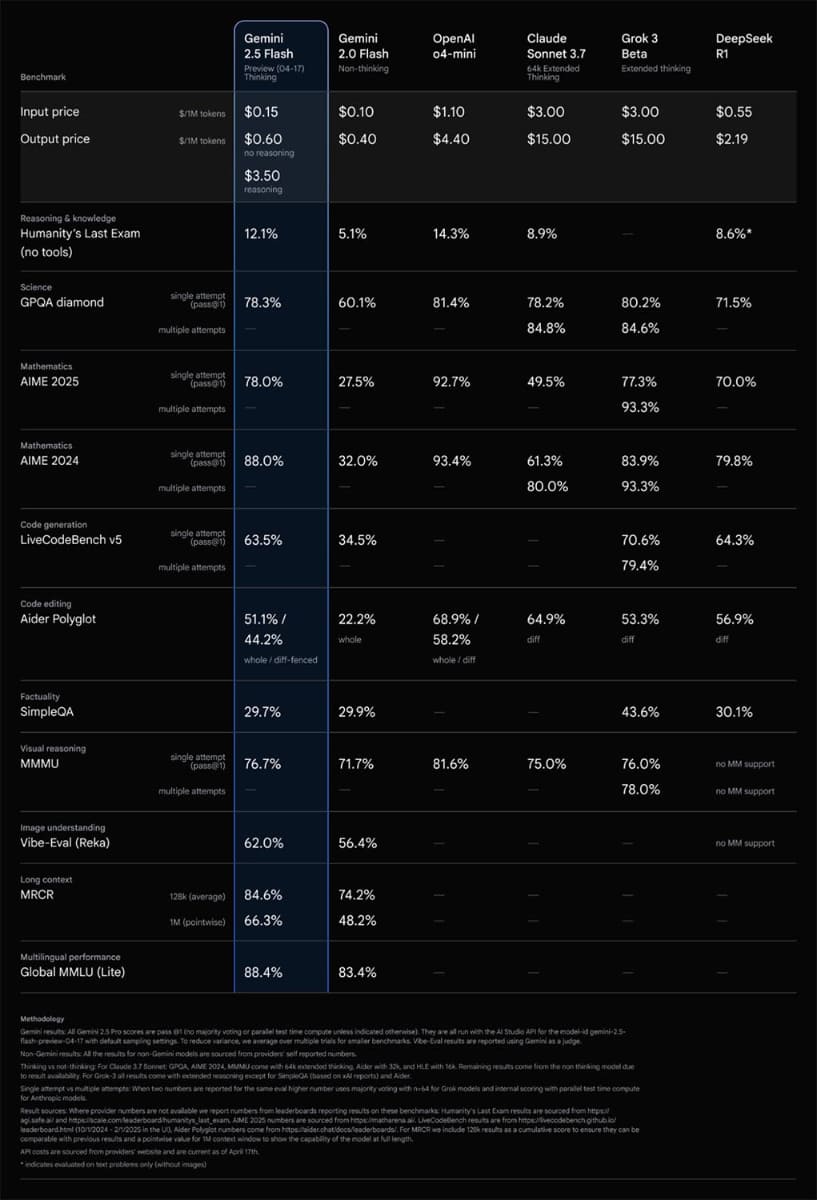Image resolution: width=817 pixels, height=1200 pixels.
Task: Click Grok 3 Beta's 43.6% SimpleQA score
Action: pos(640,710)
